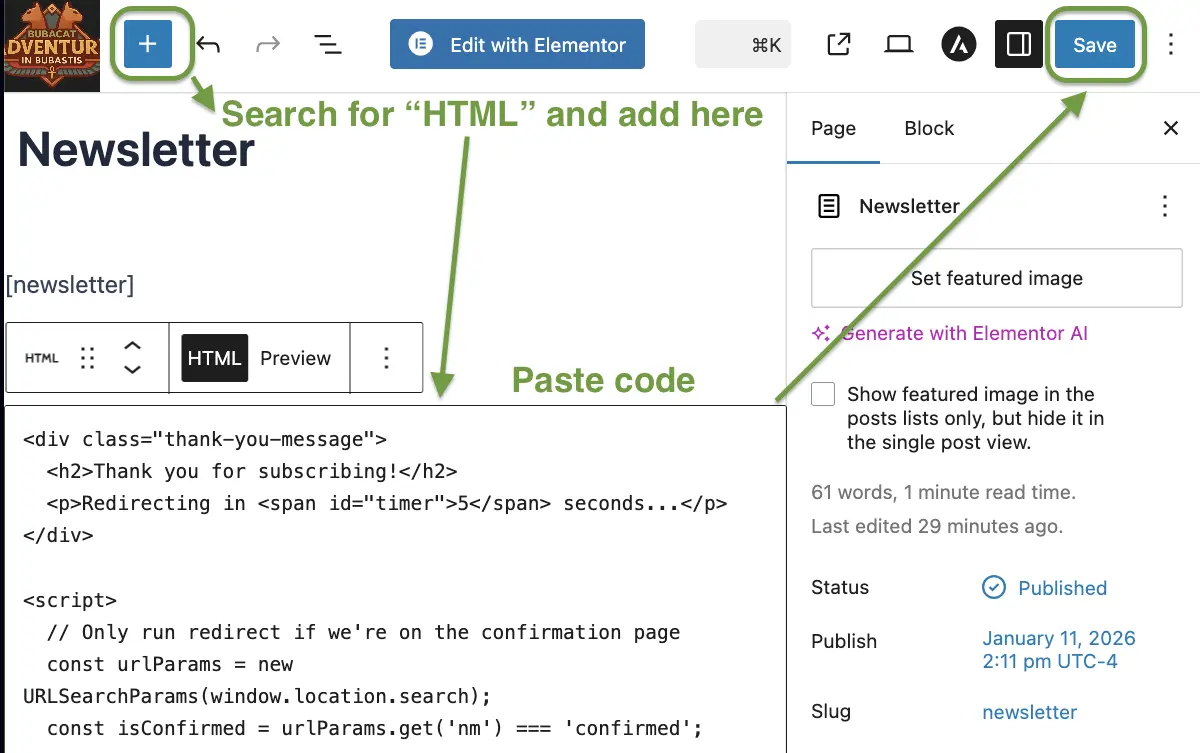
Task: Save the Newsletter page
Action: point(1094,44)
